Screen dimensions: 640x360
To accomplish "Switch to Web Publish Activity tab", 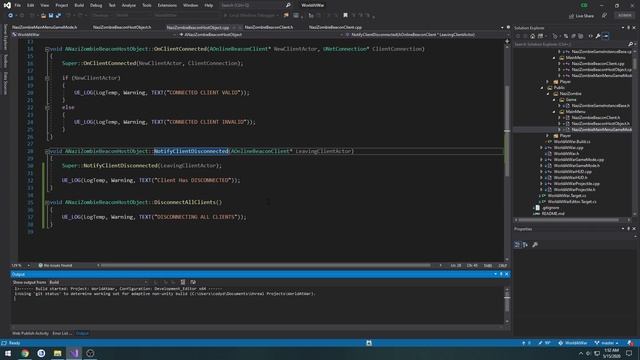I will tap(30, 333).
